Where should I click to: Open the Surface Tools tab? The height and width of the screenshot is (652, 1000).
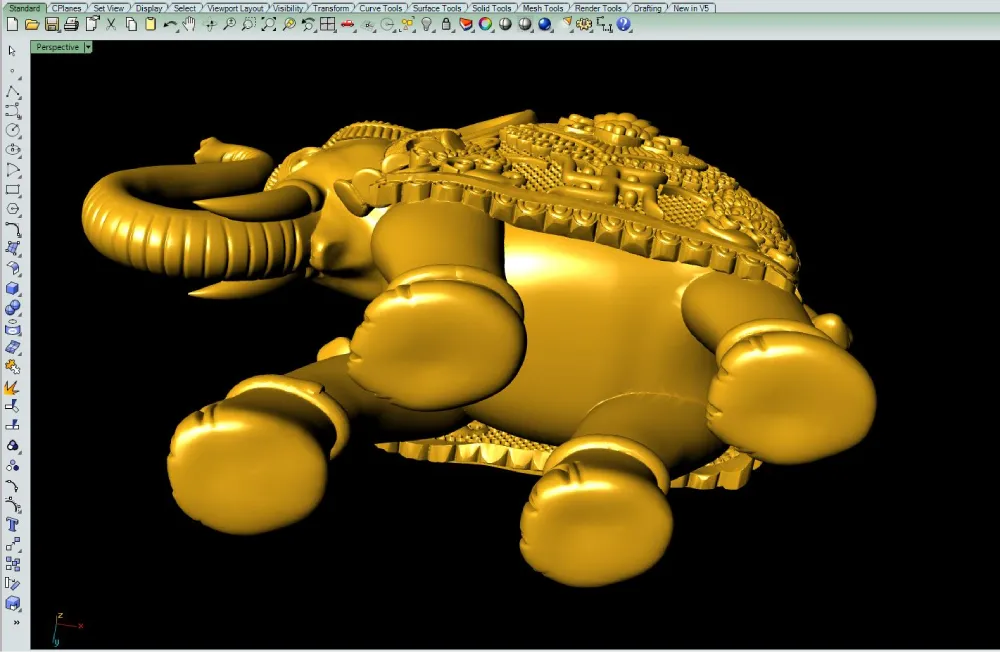[437, 8]
